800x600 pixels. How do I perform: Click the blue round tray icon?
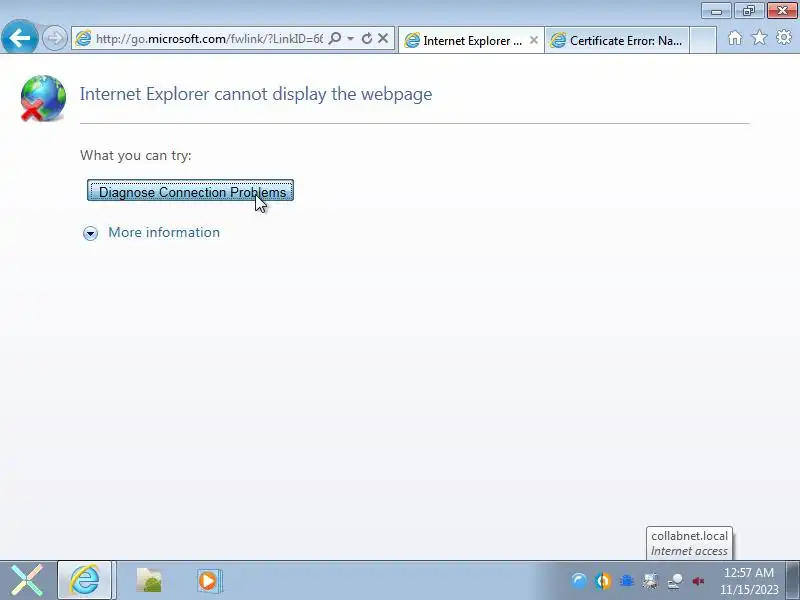click(579, 581)
